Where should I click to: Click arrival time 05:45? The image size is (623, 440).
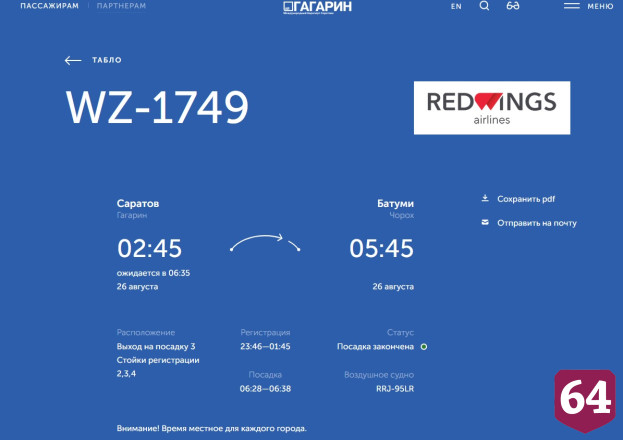click(x=381, y=248)
